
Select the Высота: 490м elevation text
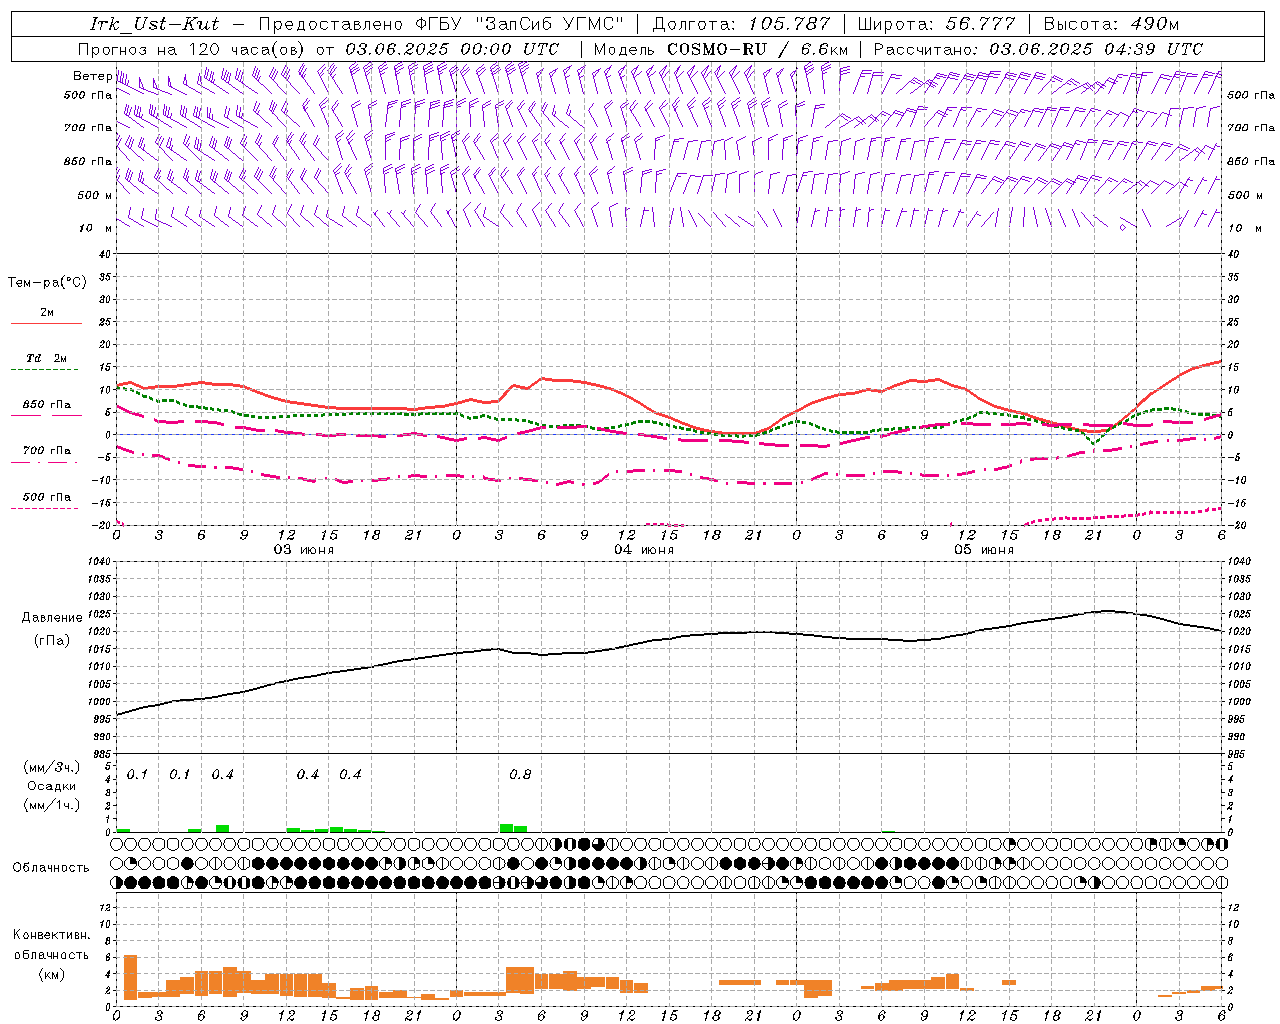(1111, 24)
